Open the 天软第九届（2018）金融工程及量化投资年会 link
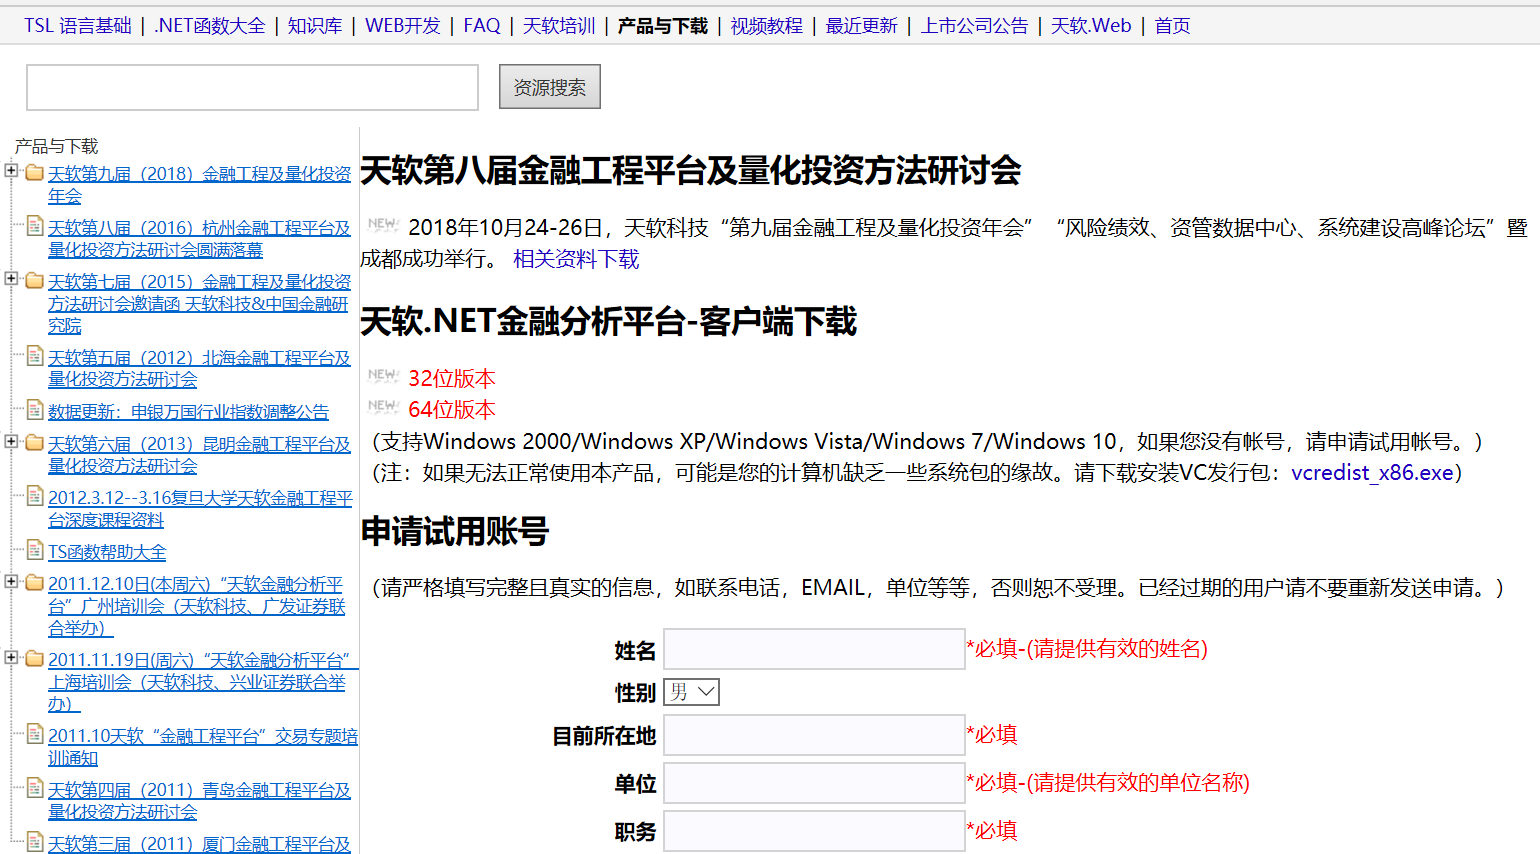 point(200,185)
